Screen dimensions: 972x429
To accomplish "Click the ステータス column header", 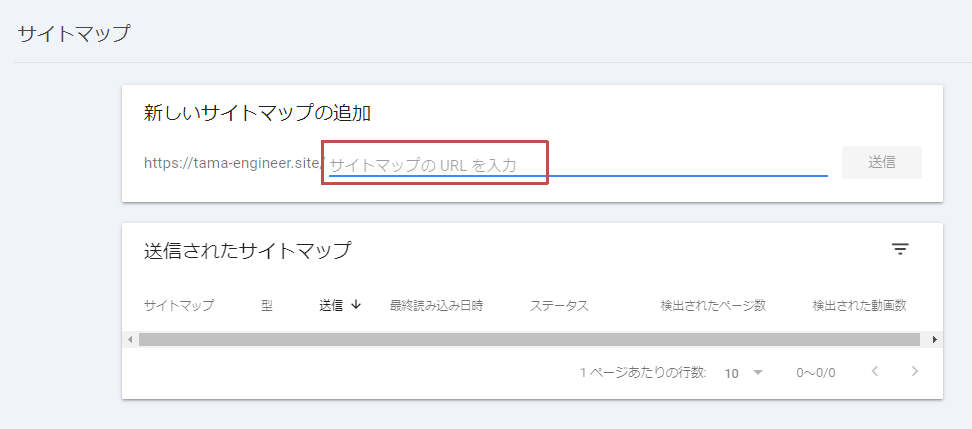I will pyautogui.click(x=559, y=306).
